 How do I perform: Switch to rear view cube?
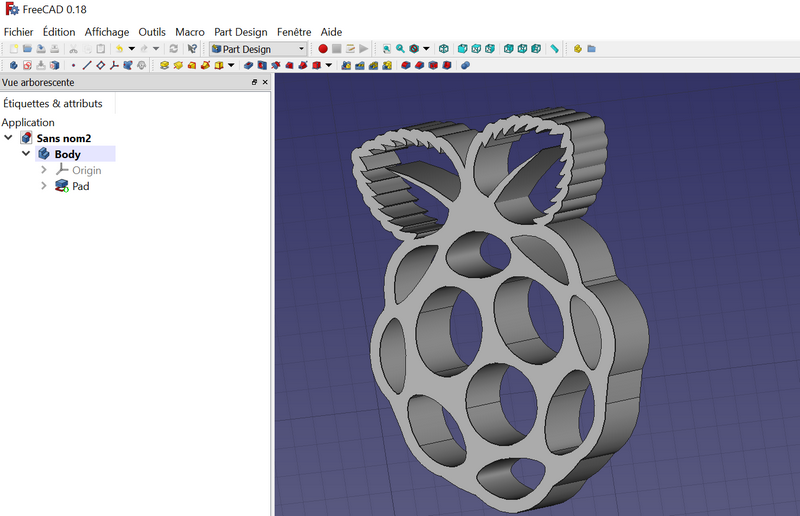pos(509,49)
